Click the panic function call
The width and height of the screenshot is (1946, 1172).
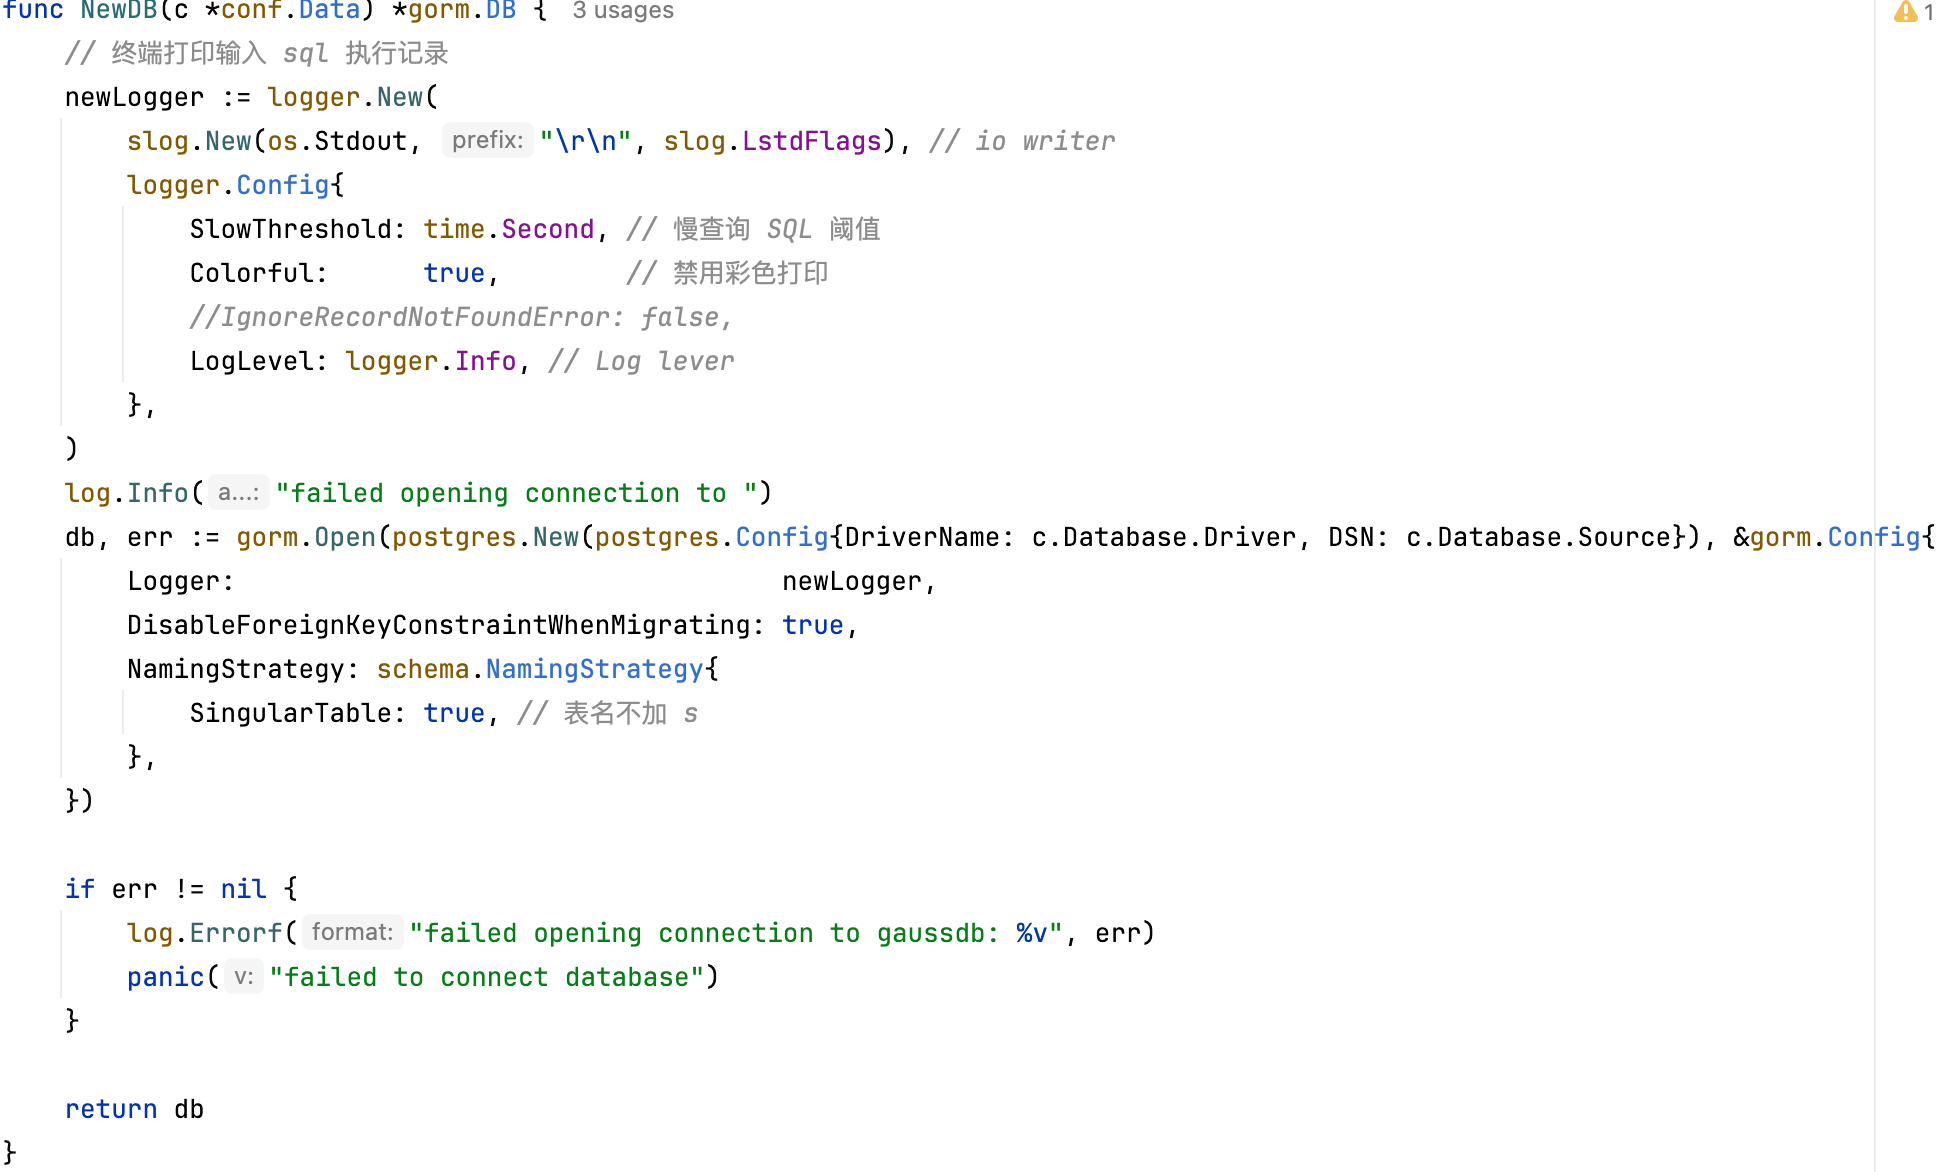[165, 977]
